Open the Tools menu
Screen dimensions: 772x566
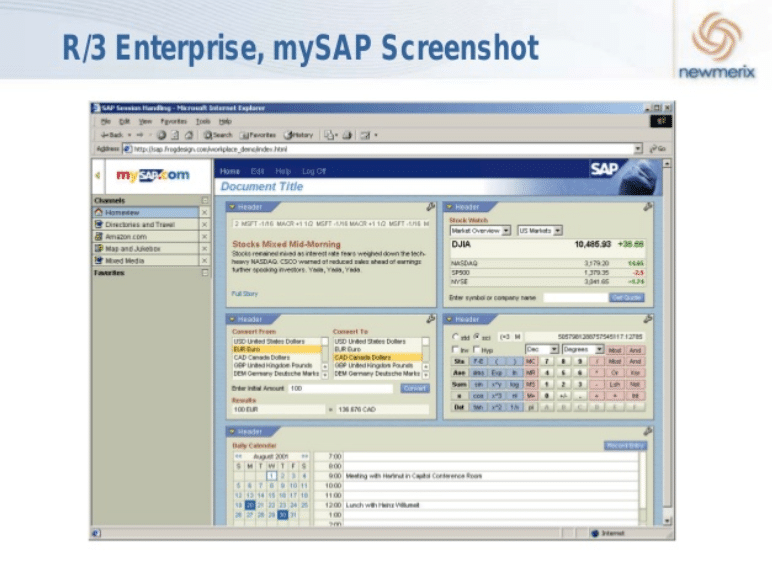pyautogui.click(x=203, y=121)
